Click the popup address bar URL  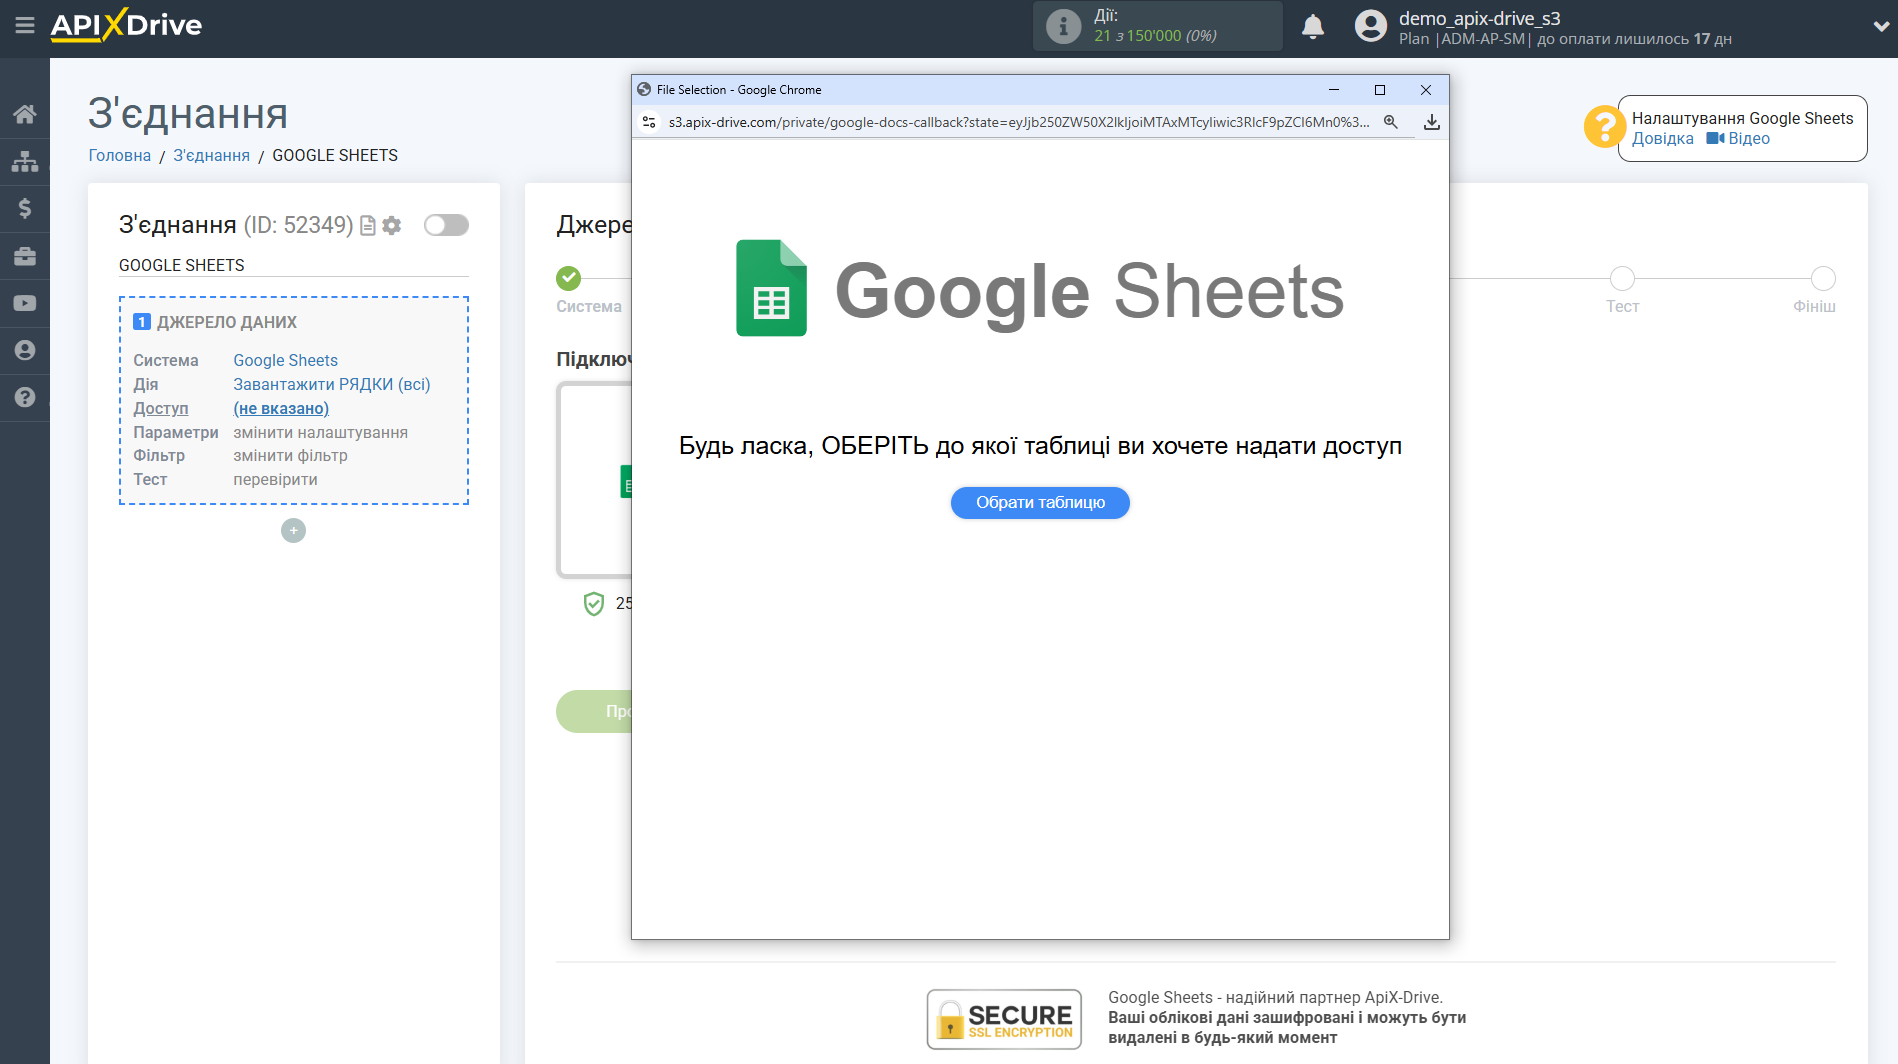pyautogui.click(x=1018, y=122)
